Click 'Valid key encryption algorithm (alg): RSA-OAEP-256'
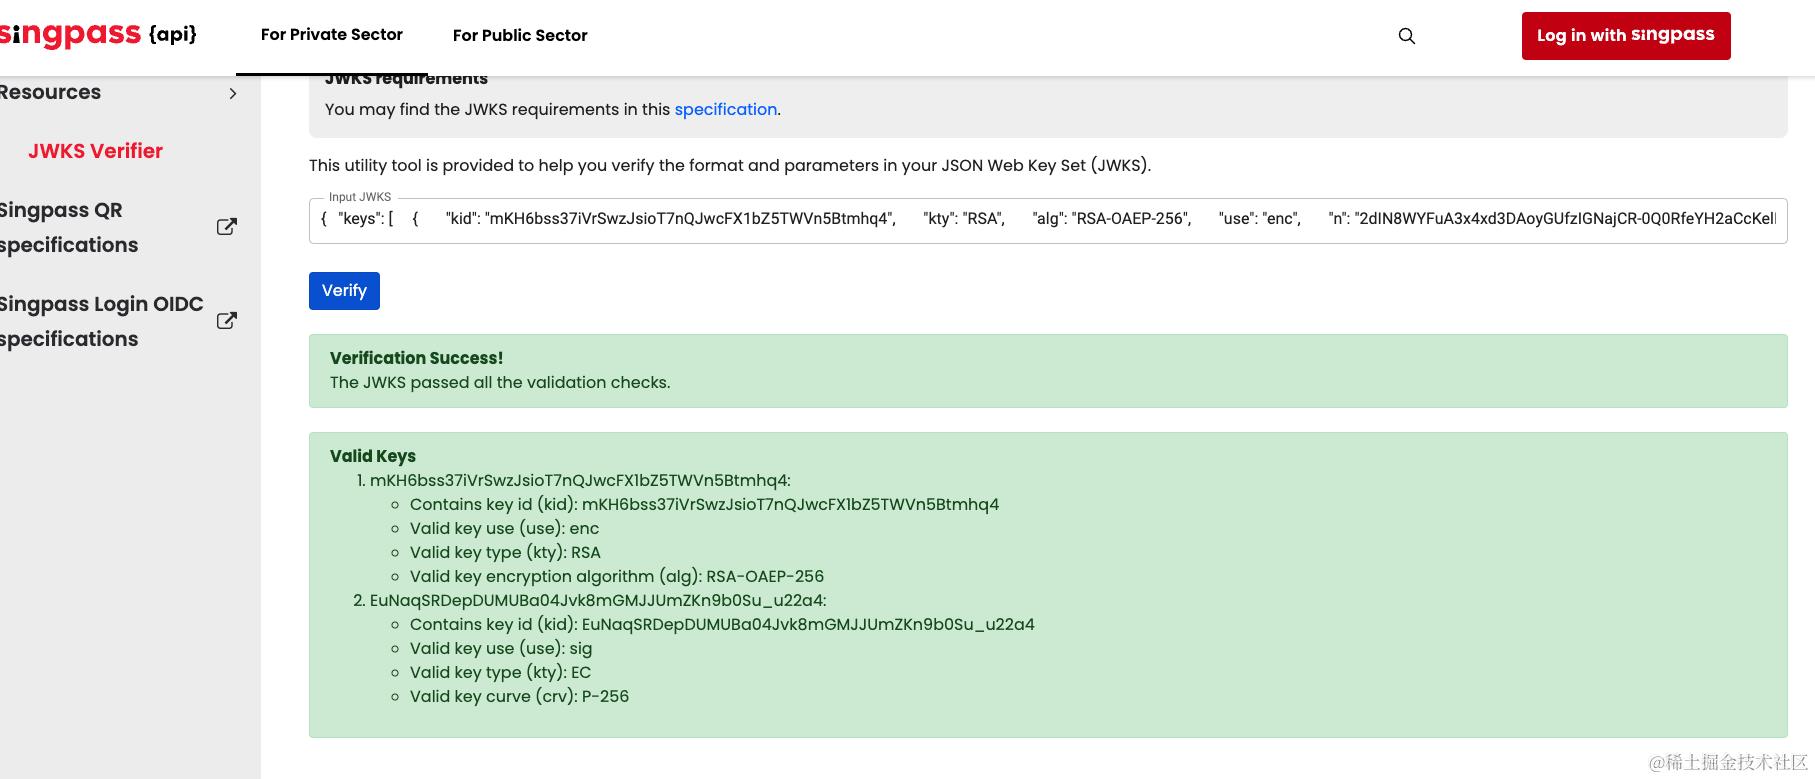Screen dimensions: 1815x779 click(617, 576)
